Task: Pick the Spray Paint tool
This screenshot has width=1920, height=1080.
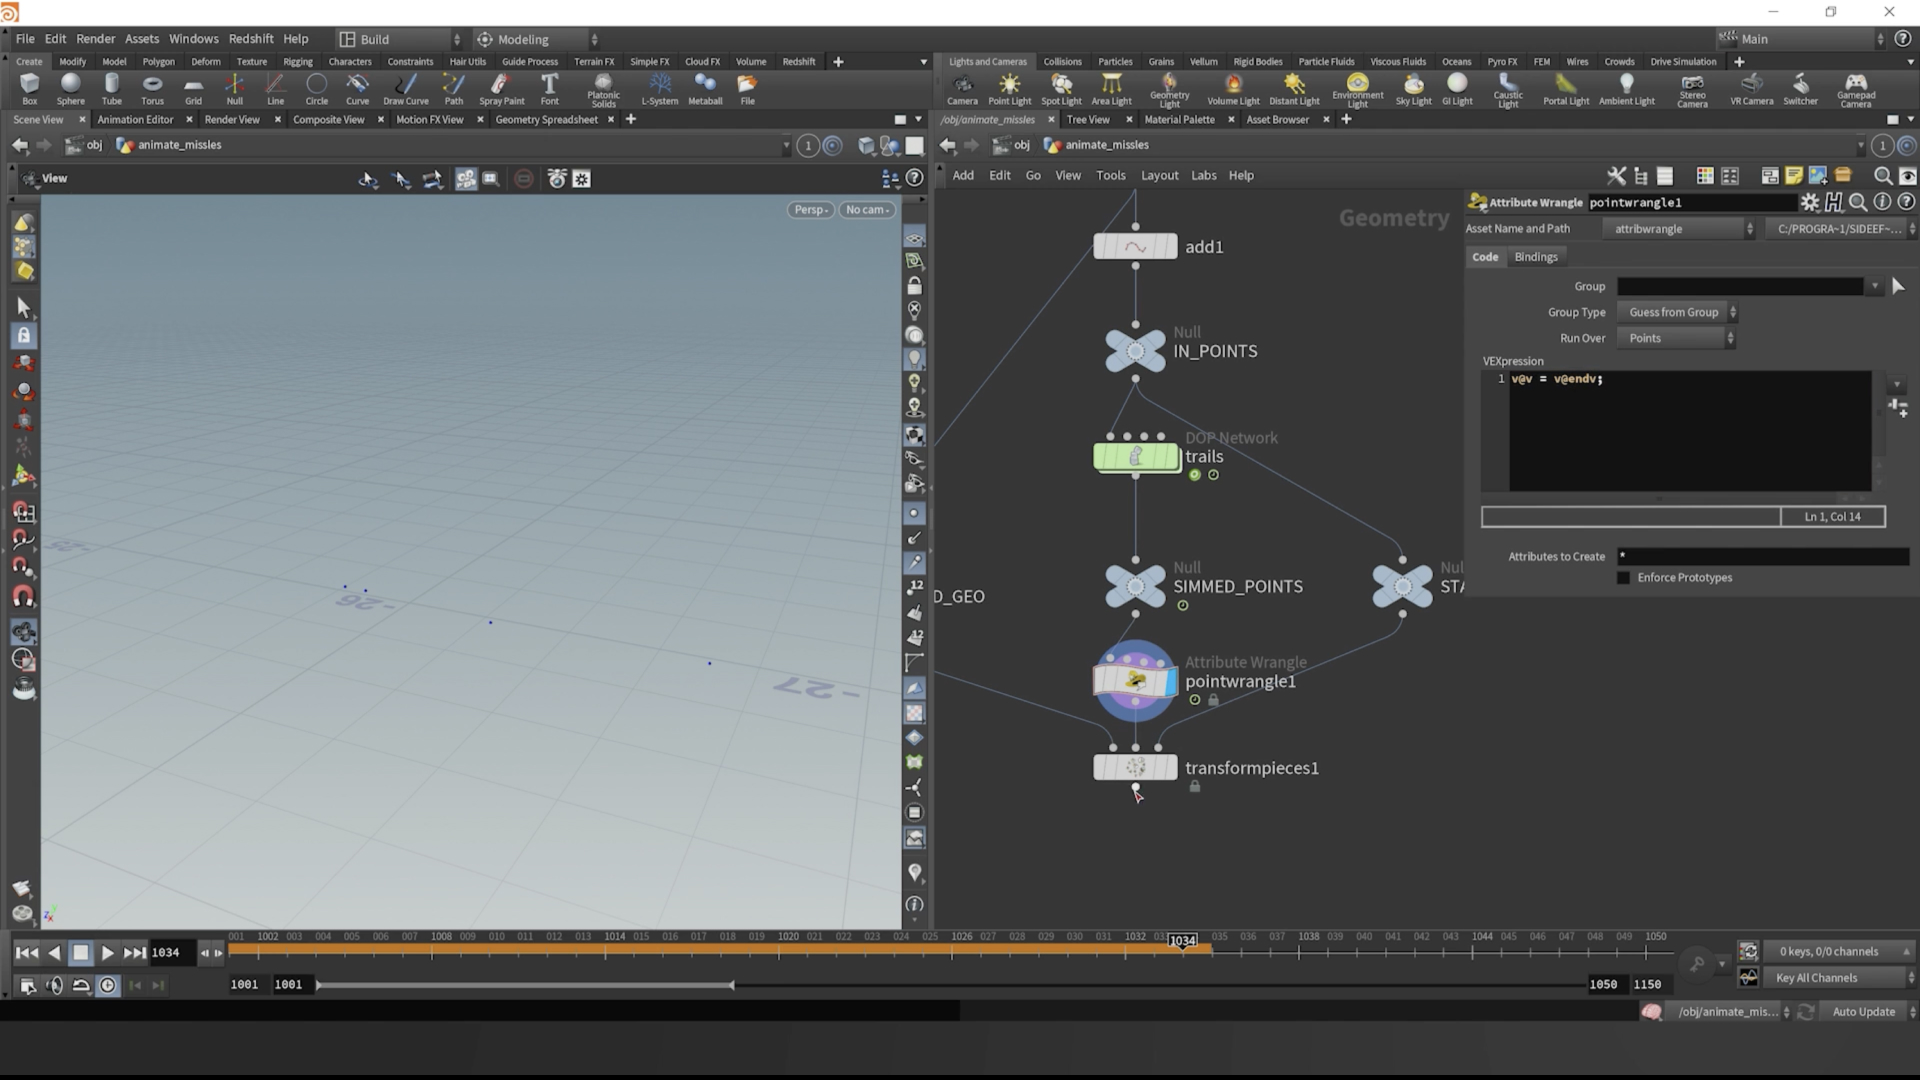Action: (501, 89)
